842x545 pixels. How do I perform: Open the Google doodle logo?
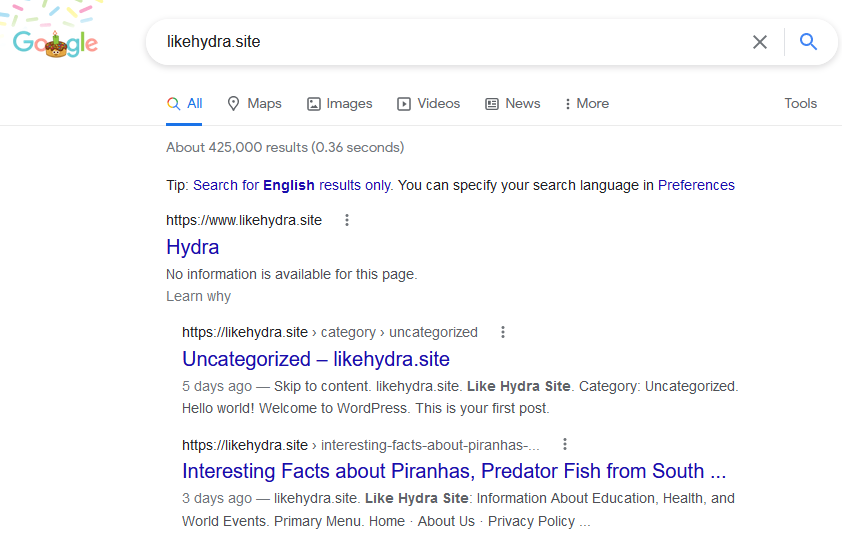pyautogui.click(x=55, y=43)
